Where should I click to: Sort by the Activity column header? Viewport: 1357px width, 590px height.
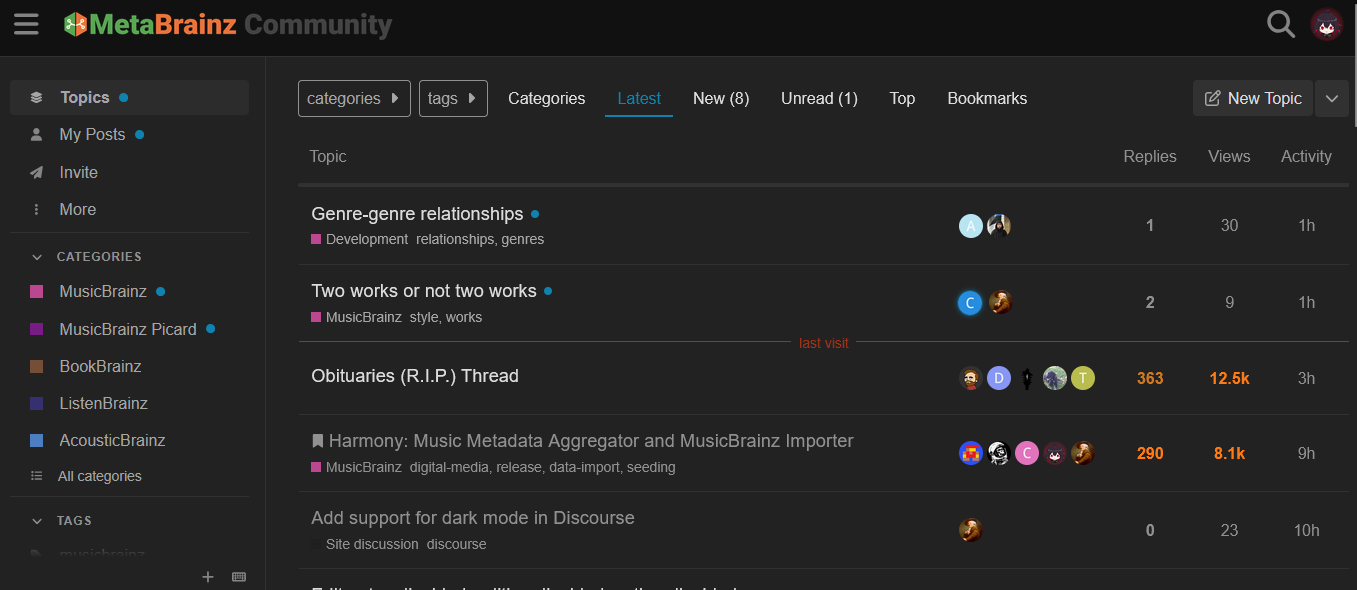(1306, 156)
